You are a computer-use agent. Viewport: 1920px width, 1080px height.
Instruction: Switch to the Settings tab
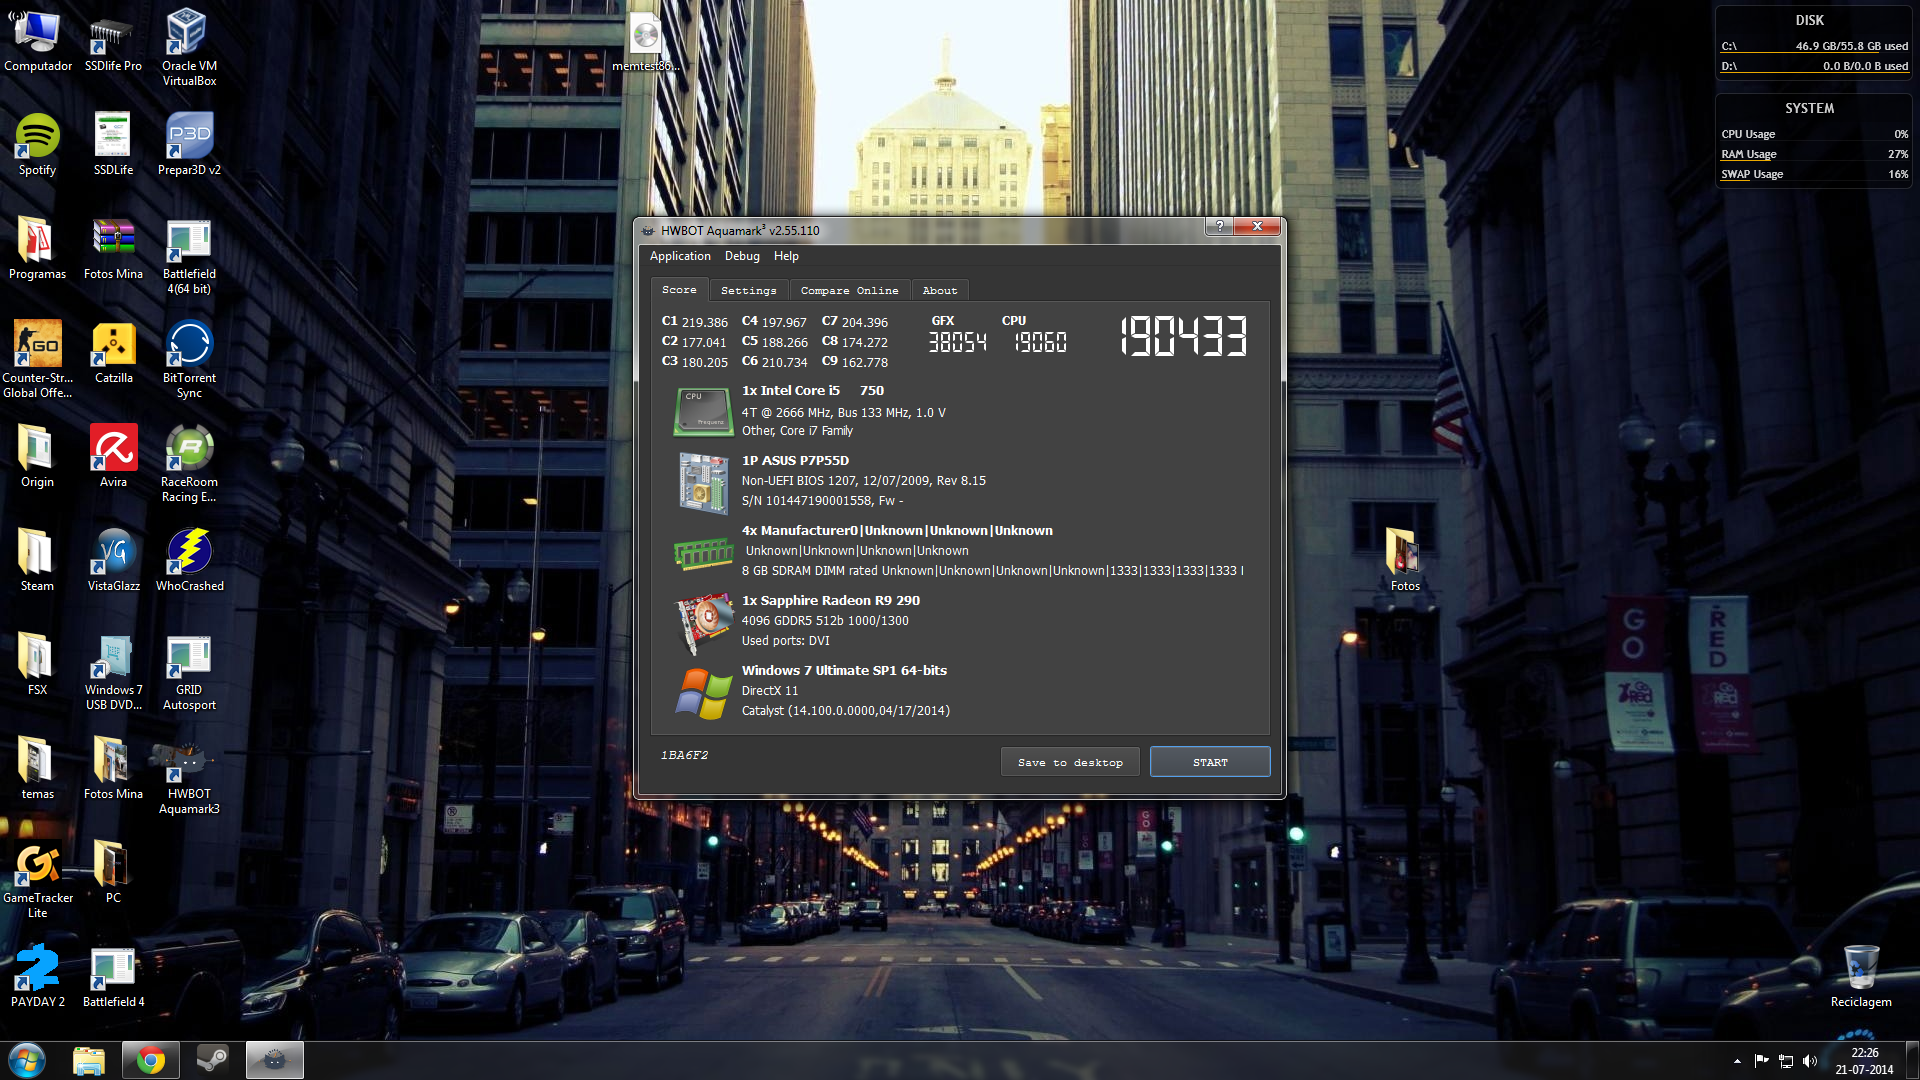tap(748, 290)
